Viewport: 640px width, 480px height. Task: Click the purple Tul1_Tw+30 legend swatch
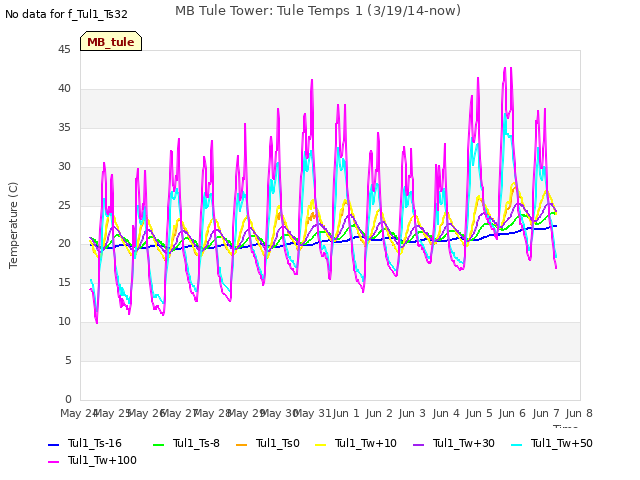(419, 444)
